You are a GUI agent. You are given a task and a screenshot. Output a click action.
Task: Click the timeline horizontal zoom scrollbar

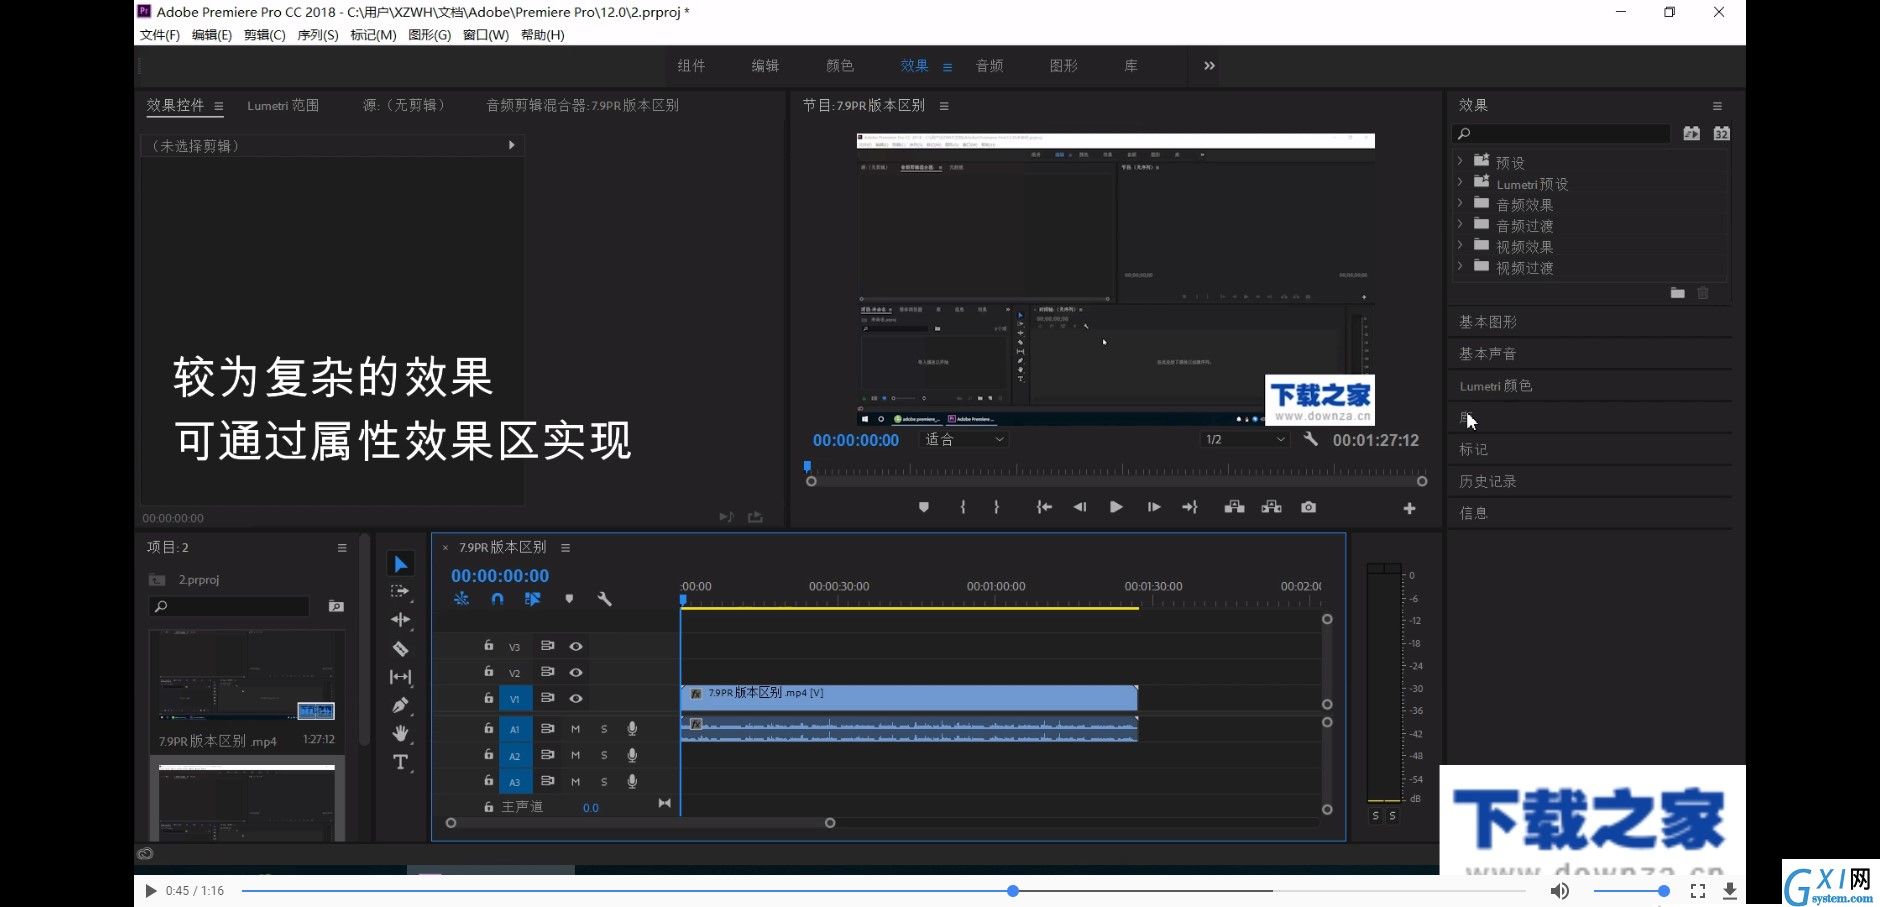point(640,823)
